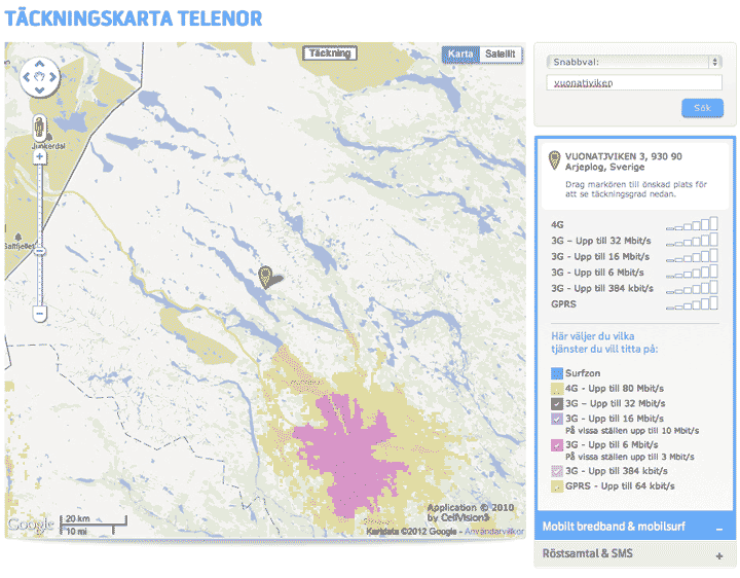Screen dimensions: 740x578
Task: Click the 4G signal strength bars
Action: 692,224
